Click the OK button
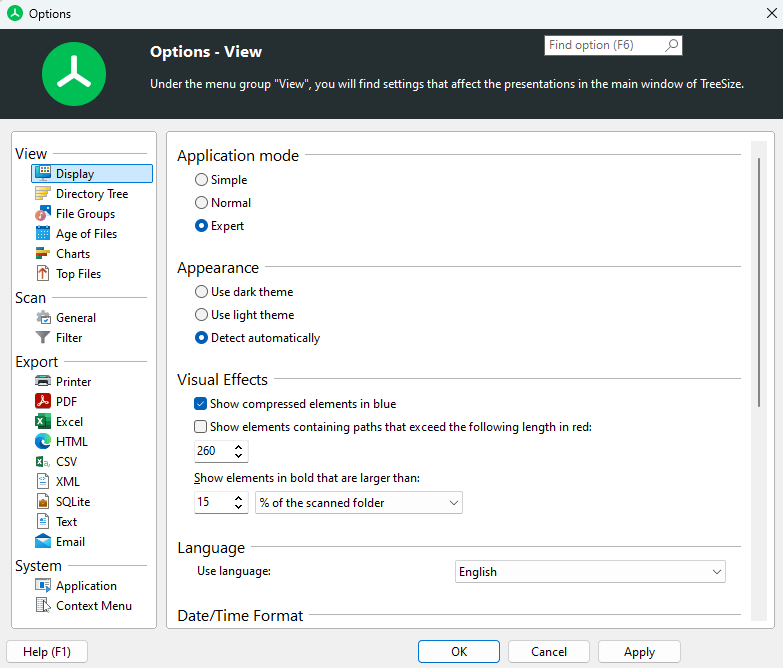The width and height of the screenshot is (783, 668). [x=459, y=652]
